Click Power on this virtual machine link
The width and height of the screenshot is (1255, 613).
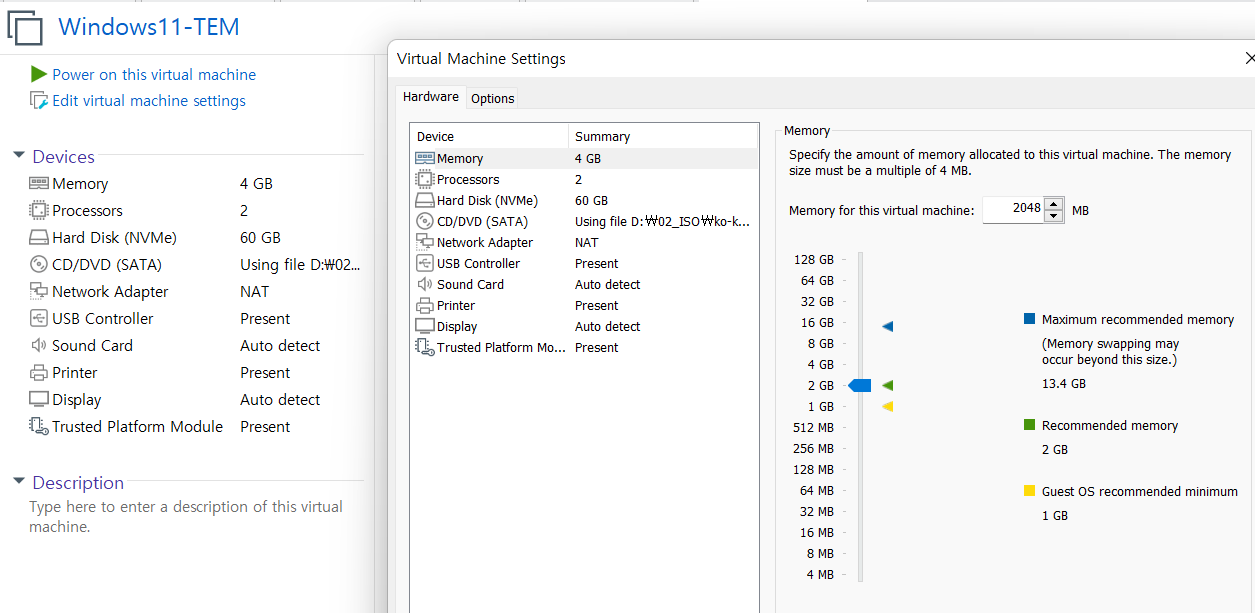pos(154,74)
